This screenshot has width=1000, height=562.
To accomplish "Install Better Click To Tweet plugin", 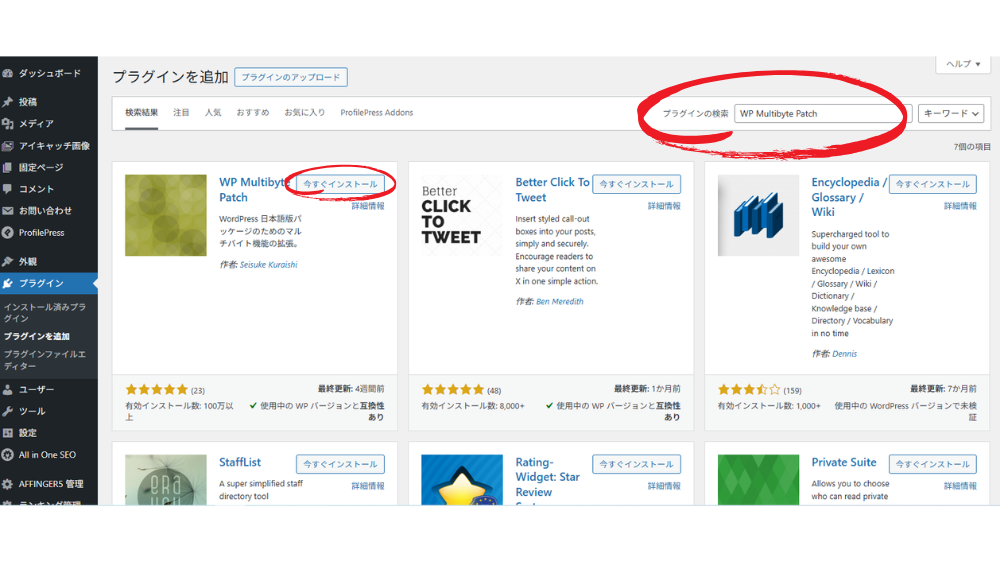I will pyautogui.click(x=636, y=184).
